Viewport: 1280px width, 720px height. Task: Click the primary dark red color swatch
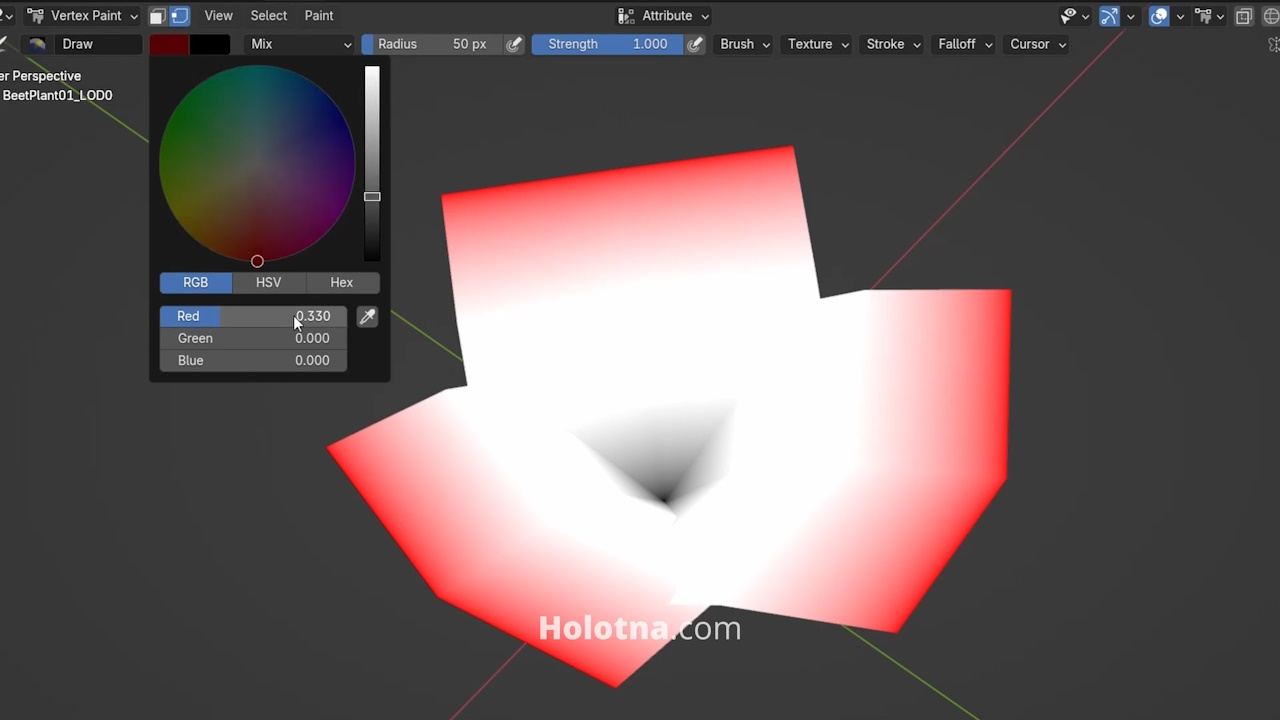click(x=169, y=44)
